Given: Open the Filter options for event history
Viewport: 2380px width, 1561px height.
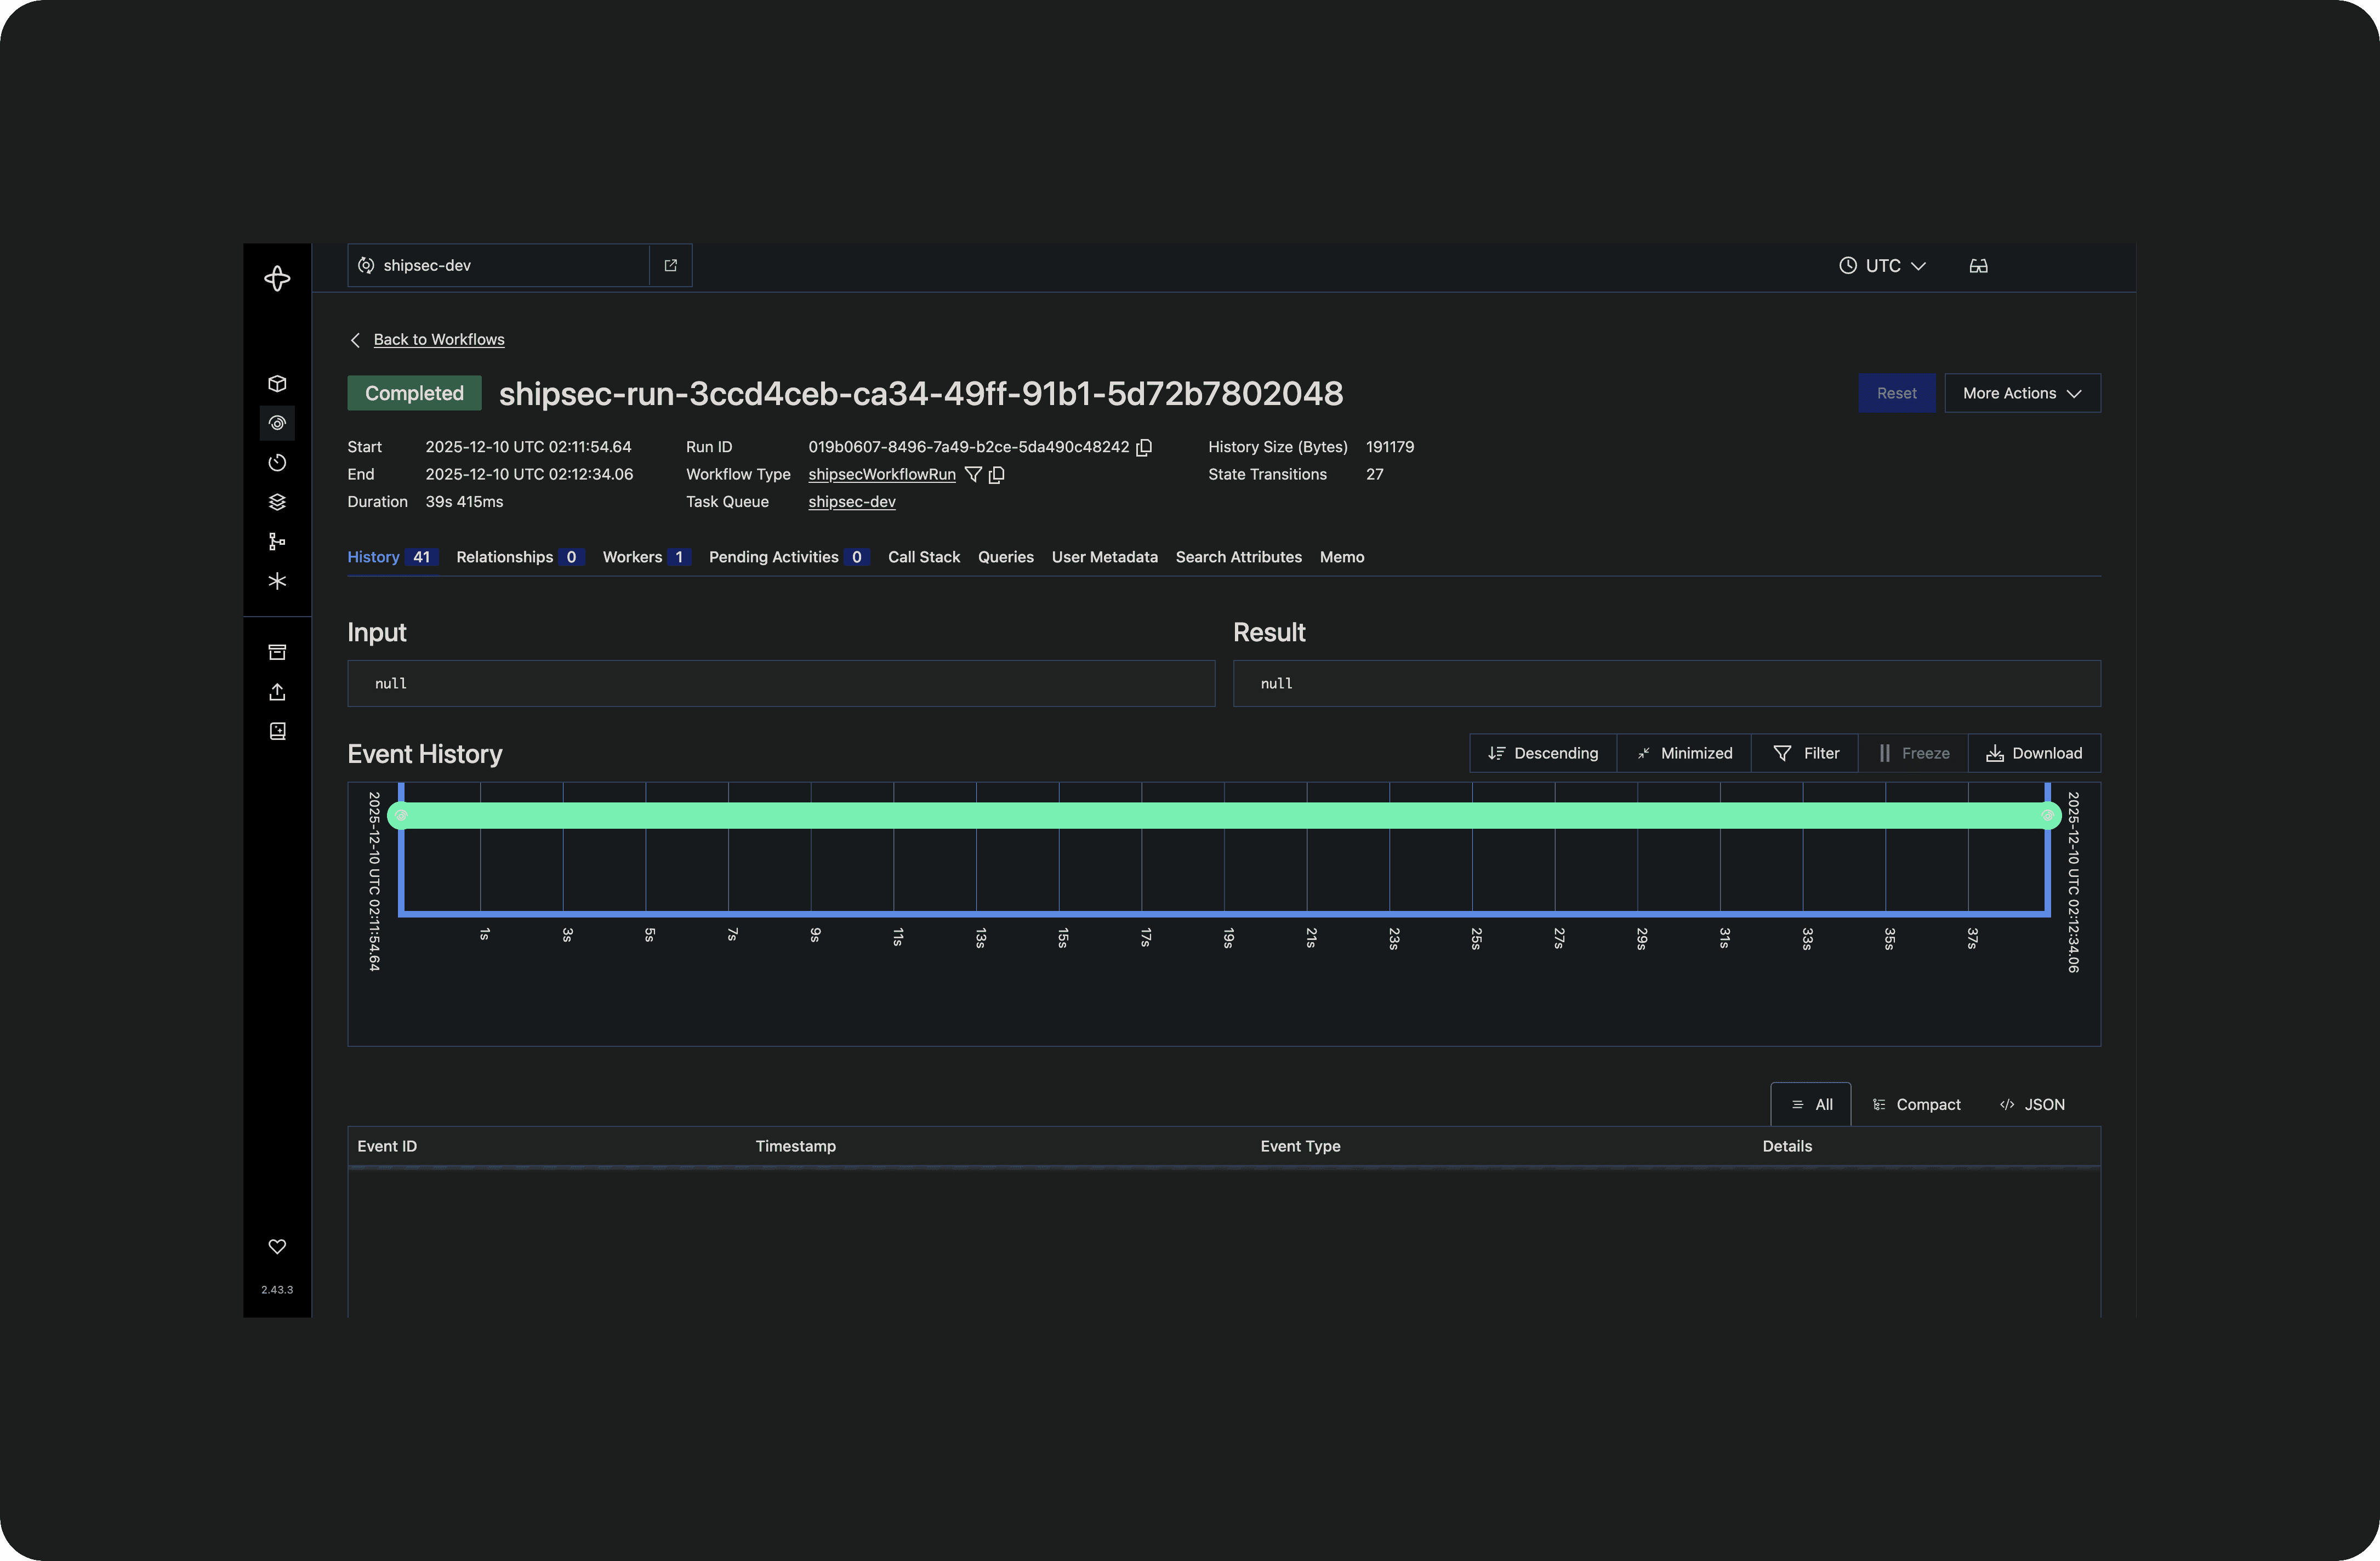Looking at the screenshot, I should tap(1805, 753).
